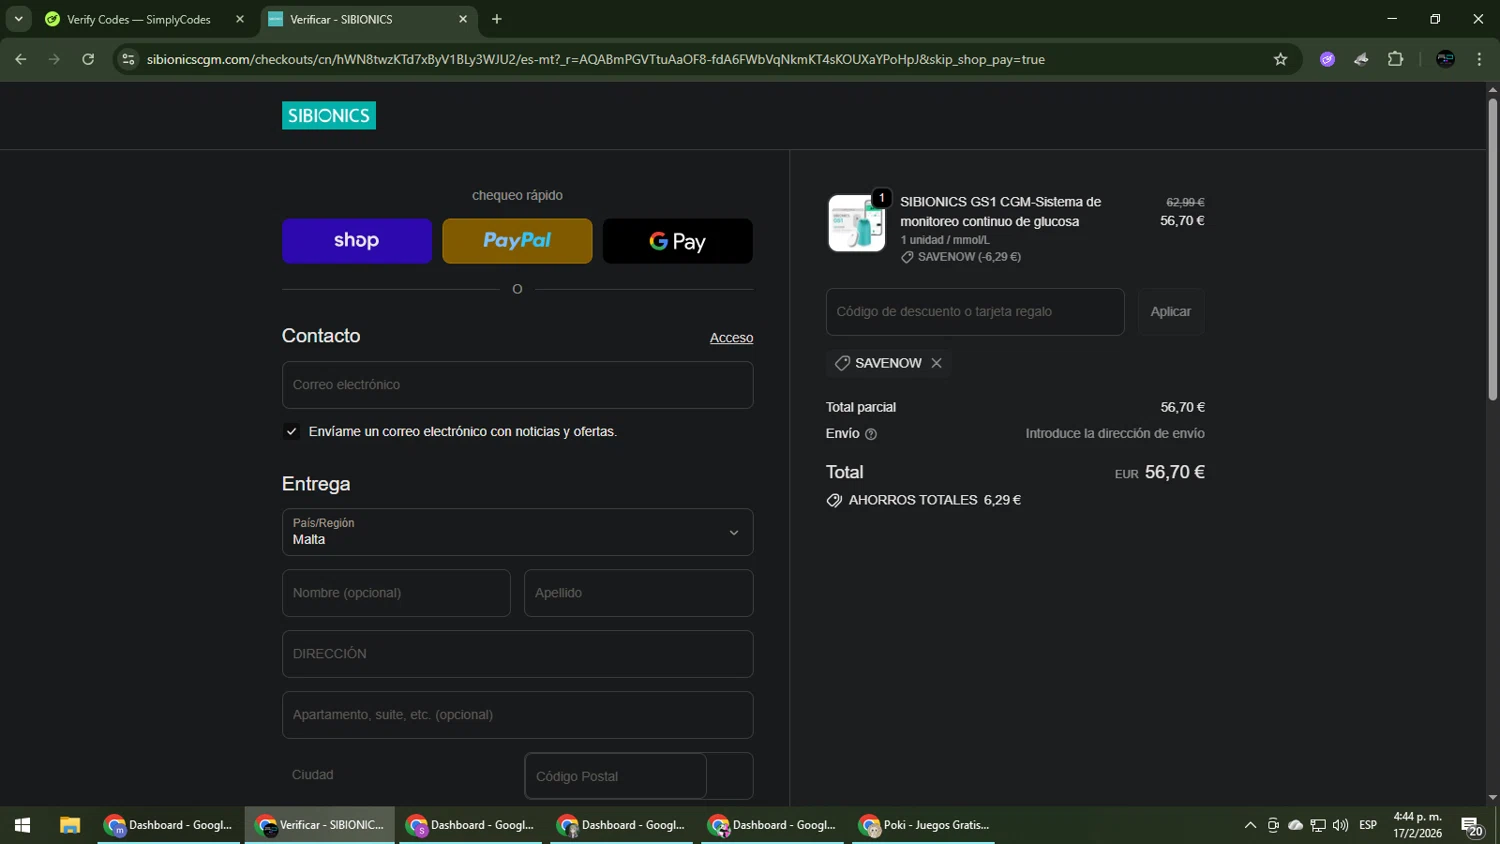This screenshot has height=844, width=1500.
Task: Open the Acceso login link
Action: [731, 338]
